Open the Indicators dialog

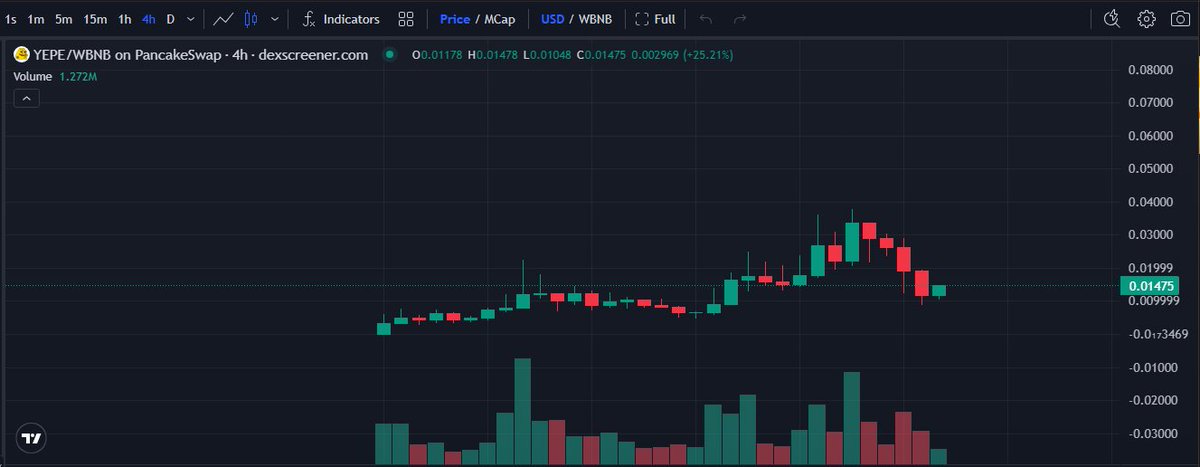341,19
